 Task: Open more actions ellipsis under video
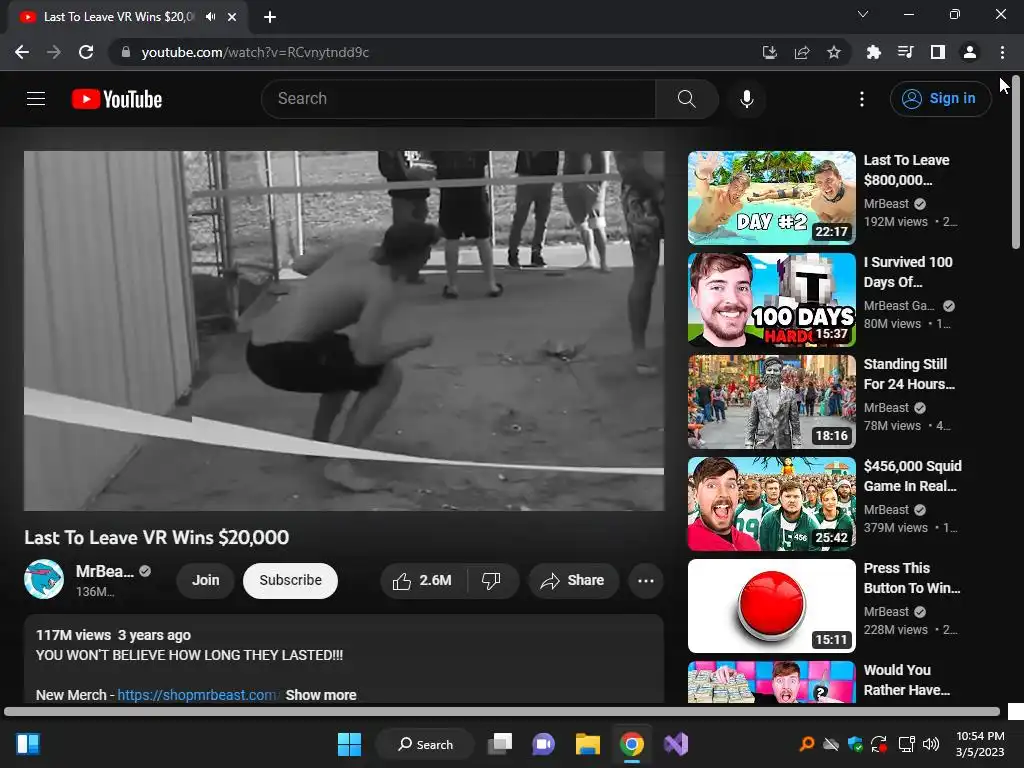[646, 581]
